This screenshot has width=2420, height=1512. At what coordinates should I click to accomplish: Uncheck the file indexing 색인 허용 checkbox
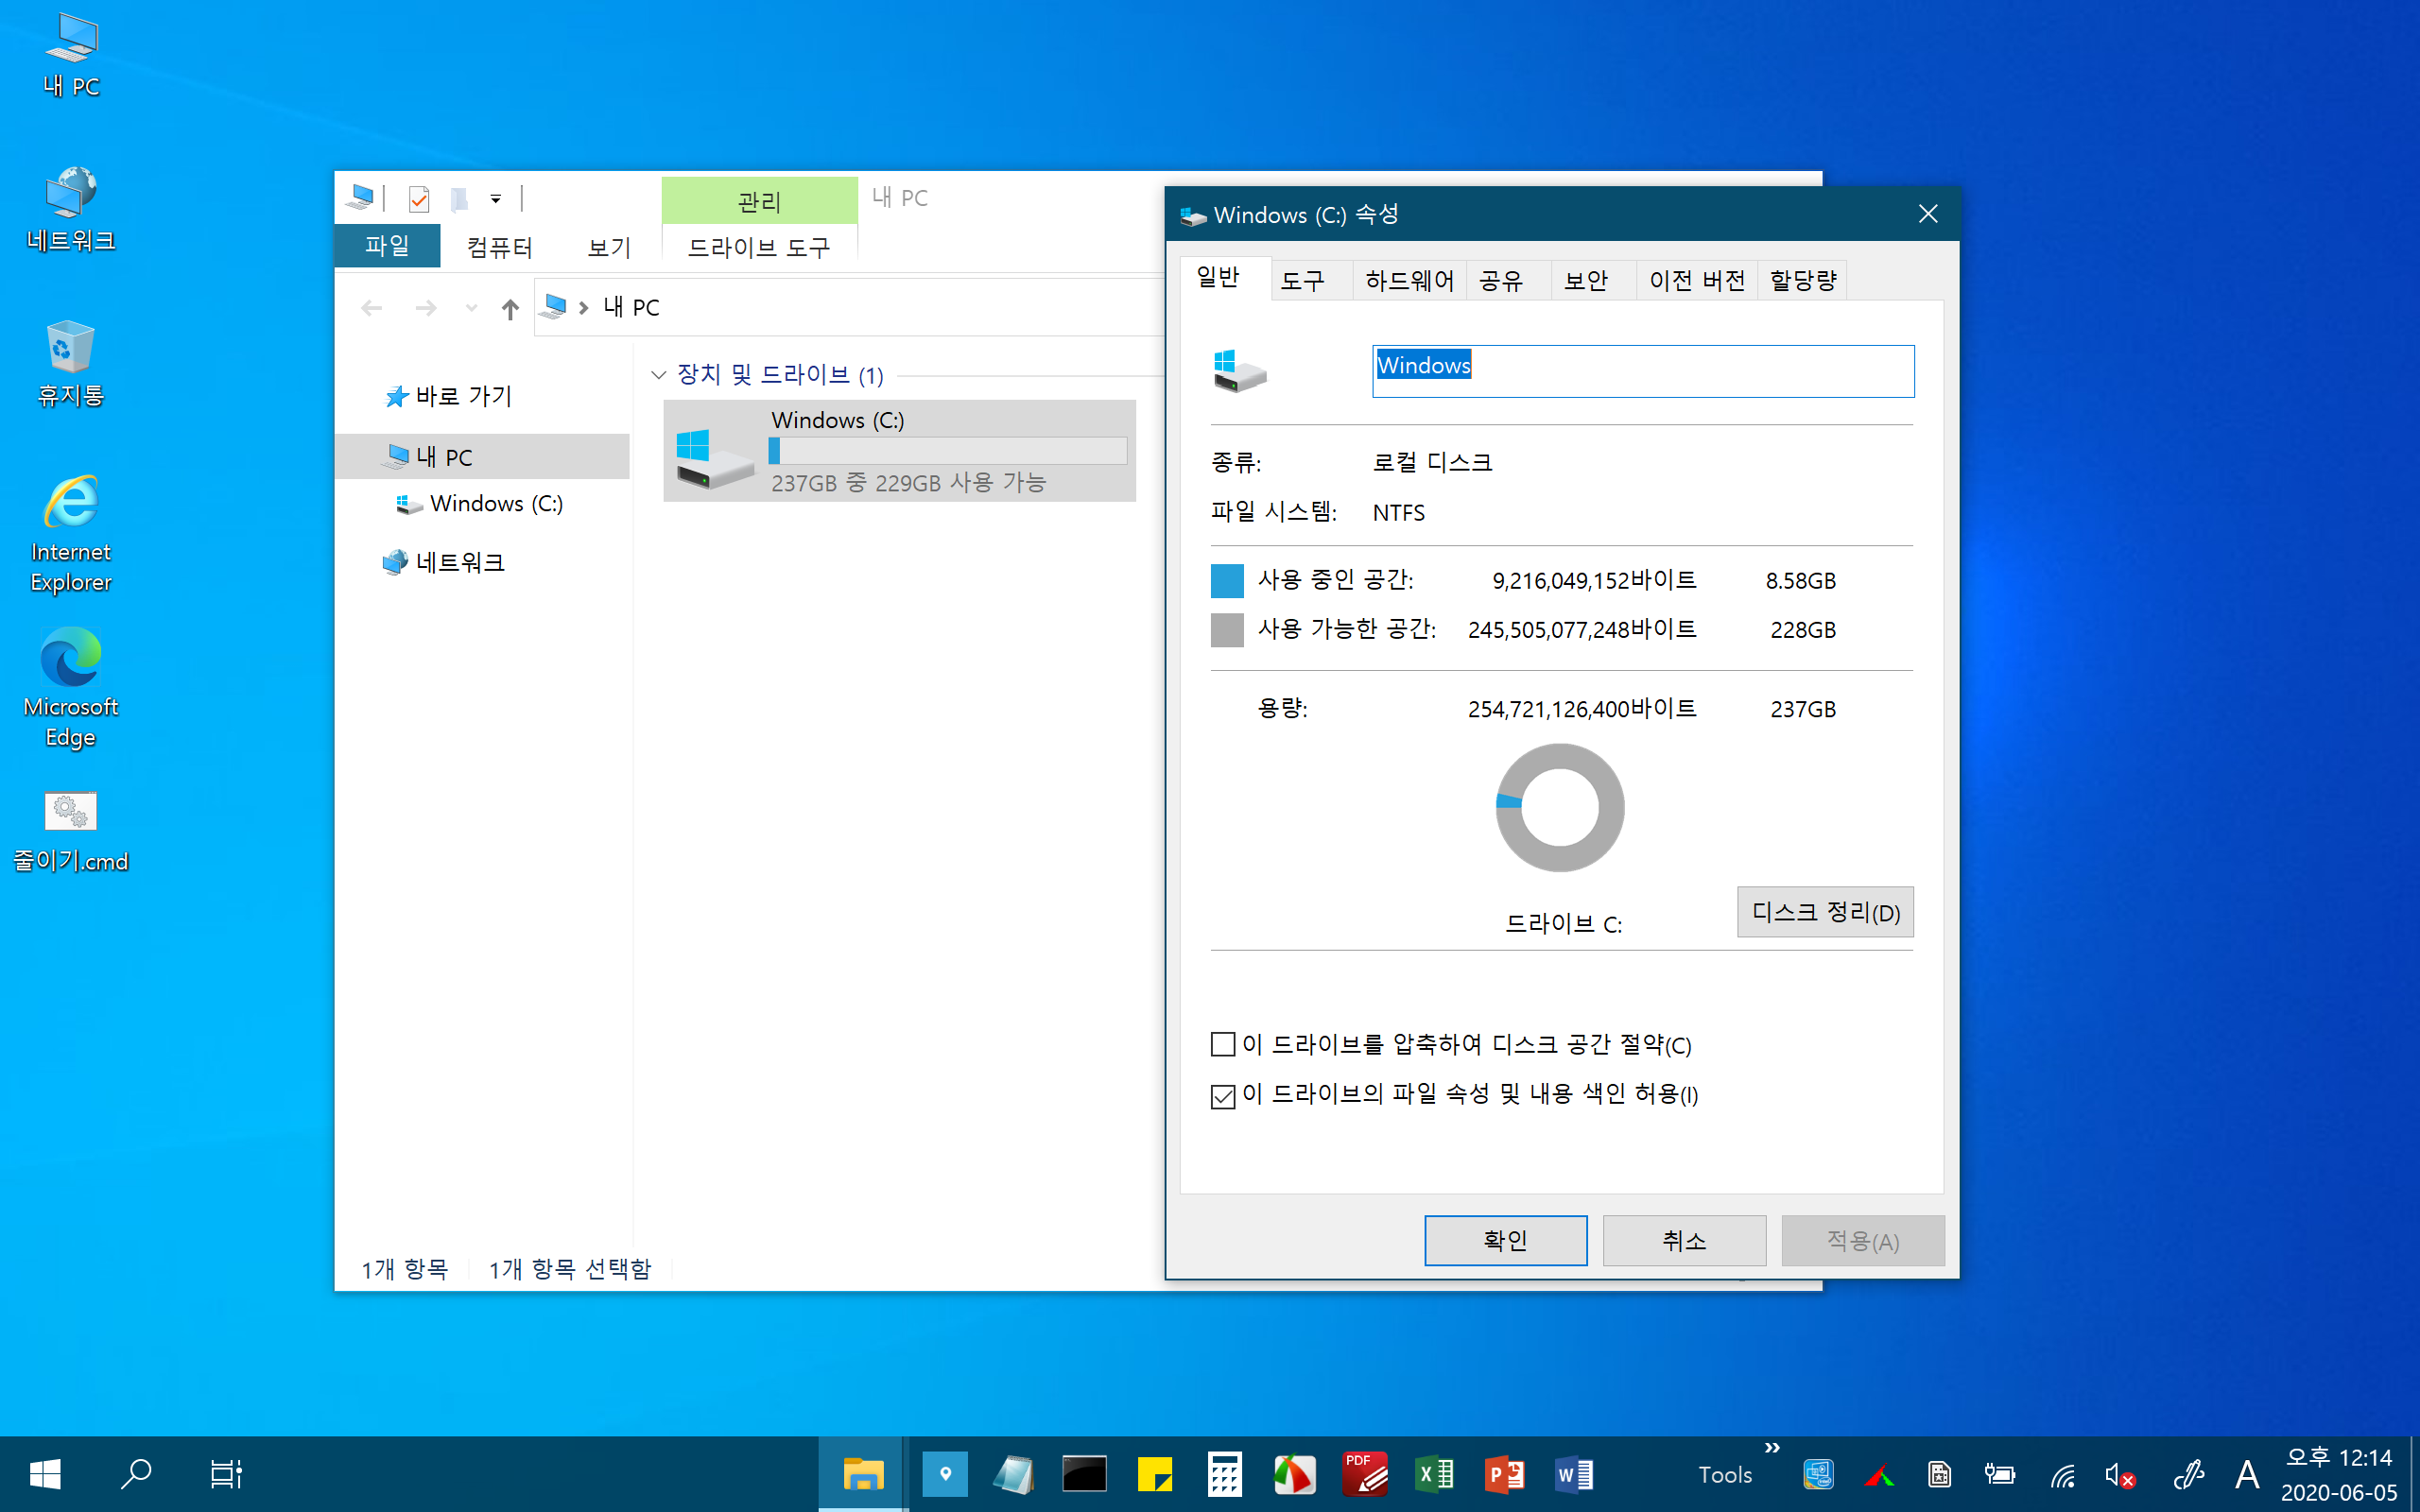(x=1223, y=1096)
